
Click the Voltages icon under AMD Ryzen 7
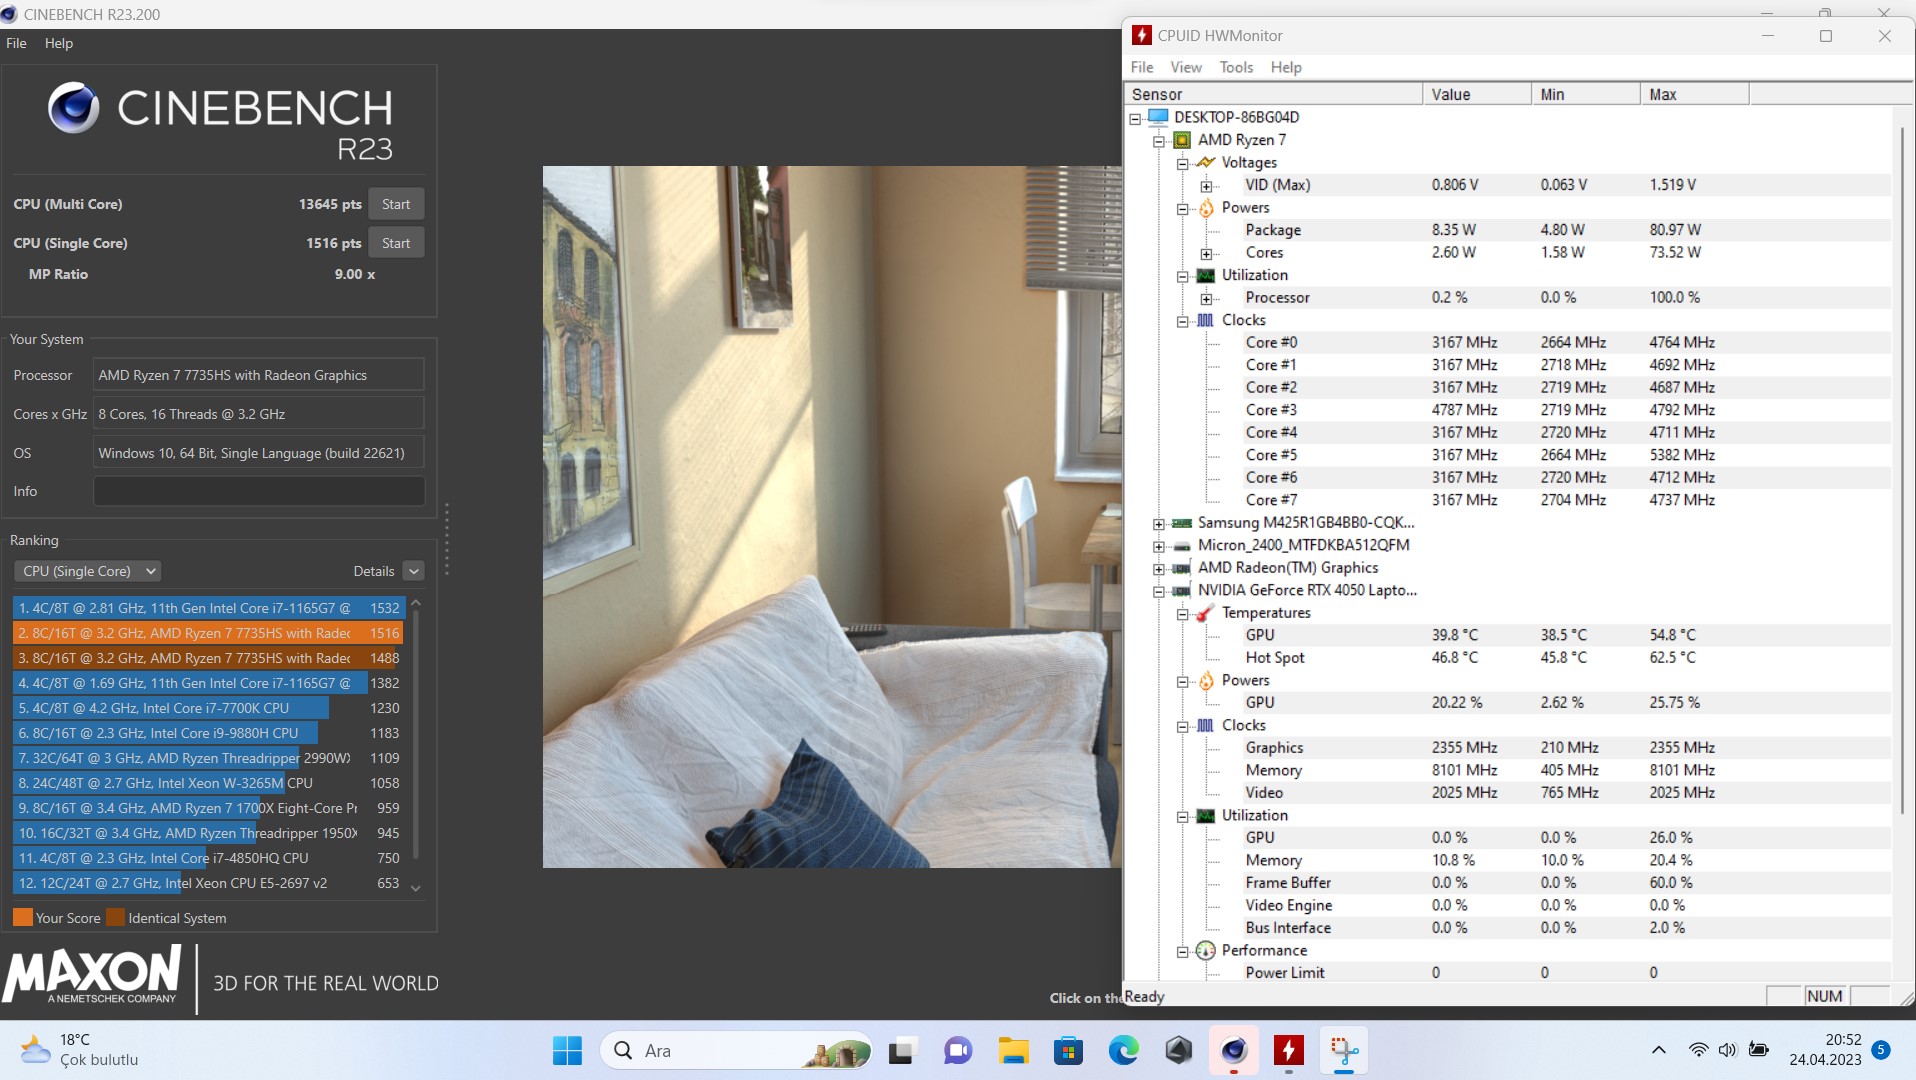click(x=1206, y=162)
